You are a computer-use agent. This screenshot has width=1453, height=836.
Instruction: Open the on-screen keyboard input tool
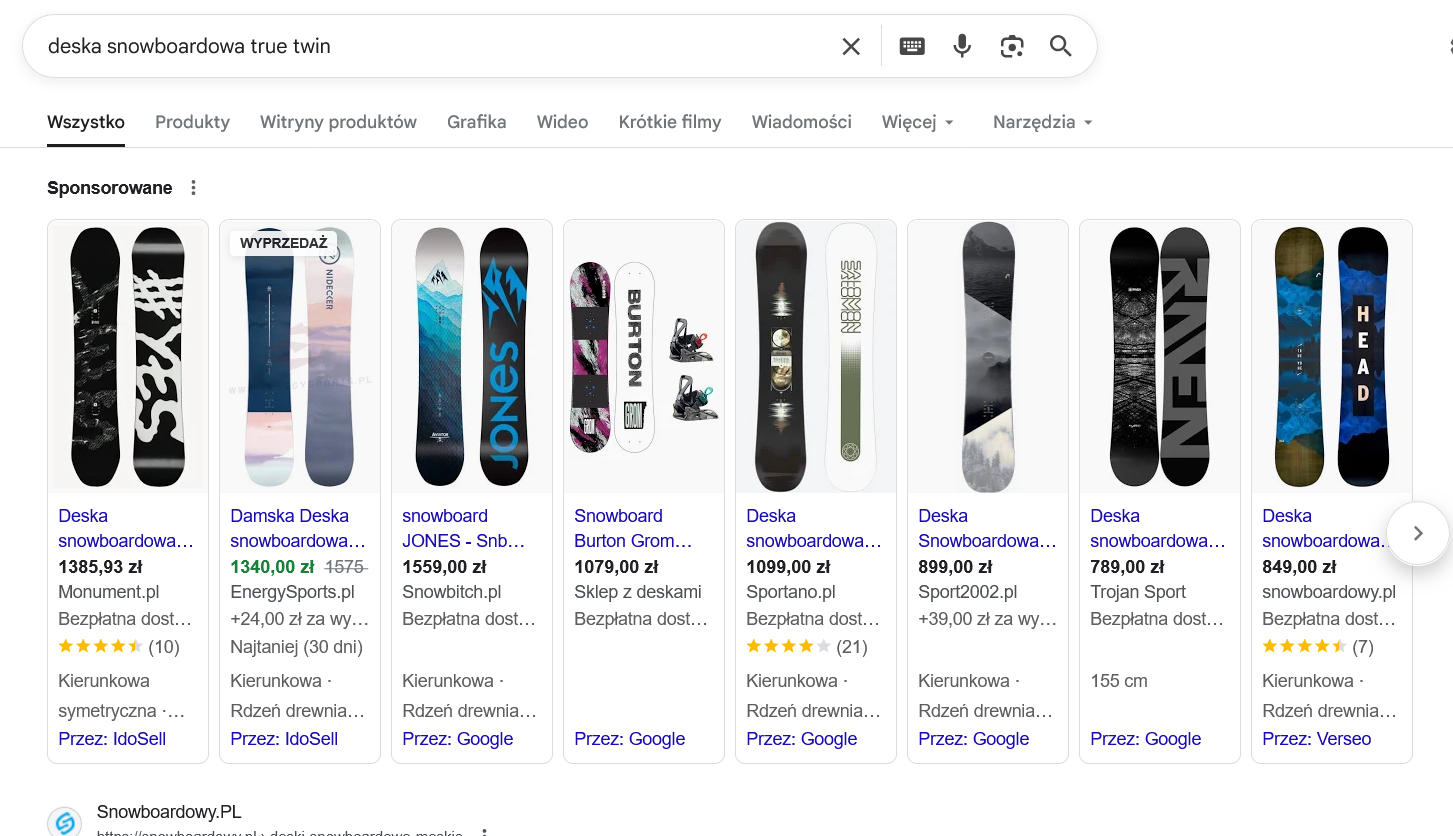pos(912,46)
